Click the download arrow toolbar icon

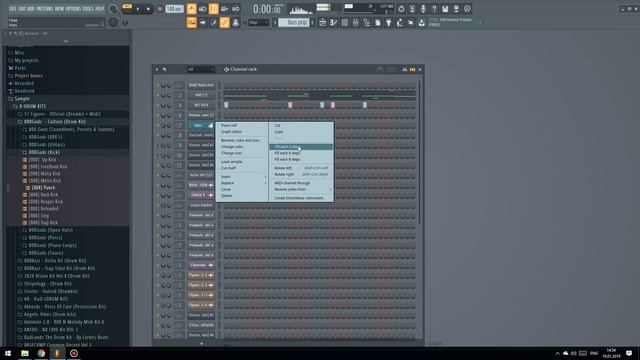(422, 23)
